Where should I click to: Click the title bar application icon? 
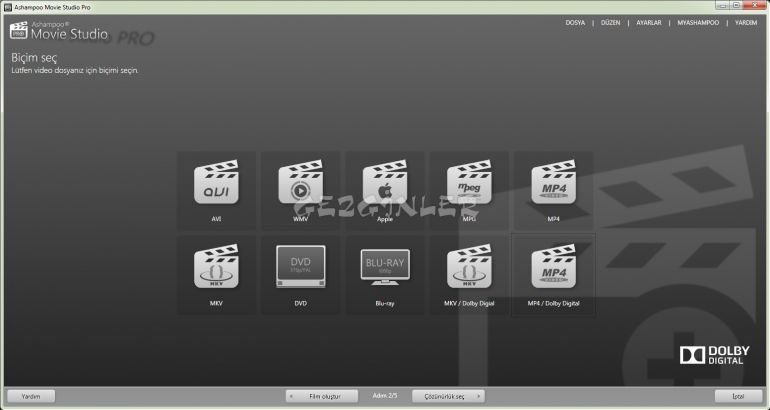[x=8, y=7]
